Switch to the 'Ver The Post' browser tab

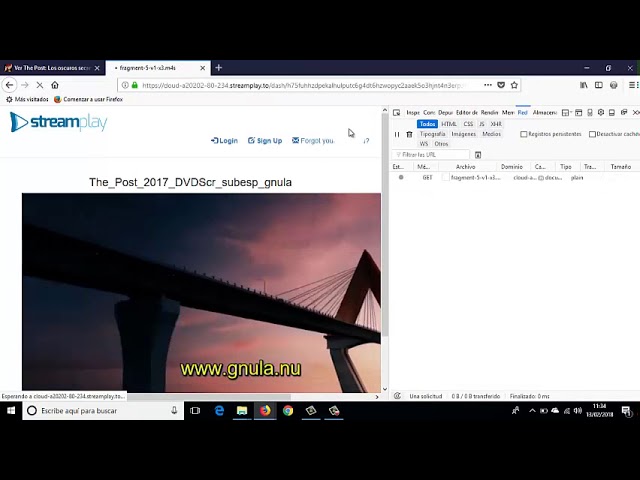click(52, 68)
